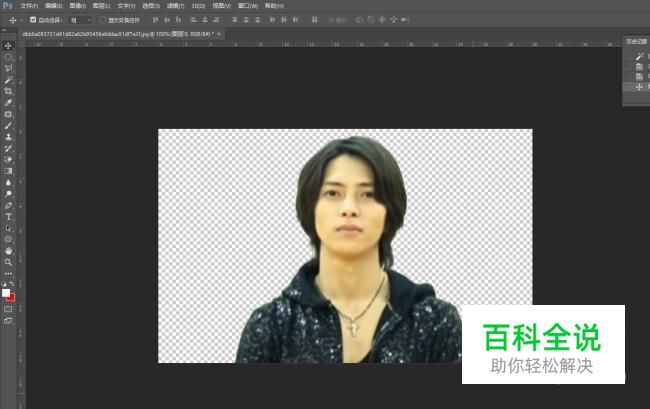Reset default foreground and background colors
The width and height of the screenshot is (650, 409).
pyautogui.click(x=4, y=284)
